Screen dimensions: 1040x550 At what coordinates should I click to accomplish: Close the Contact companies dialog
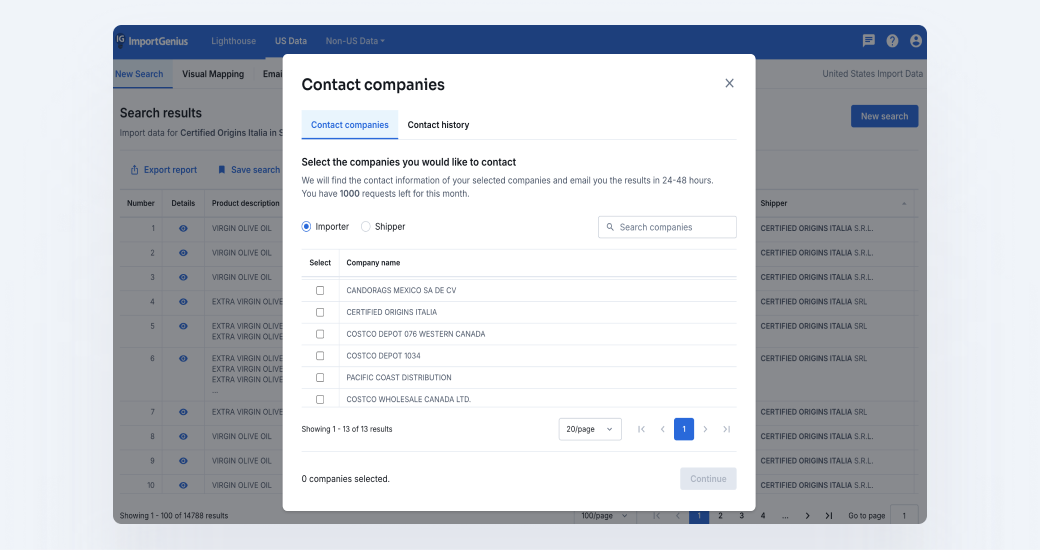729,83
